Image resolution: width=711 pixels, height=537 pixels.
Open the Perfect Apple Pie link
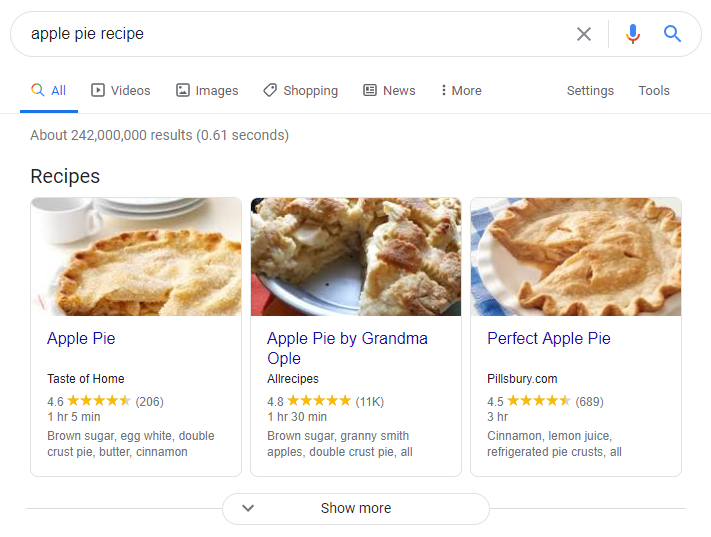[x=548, y=338]
